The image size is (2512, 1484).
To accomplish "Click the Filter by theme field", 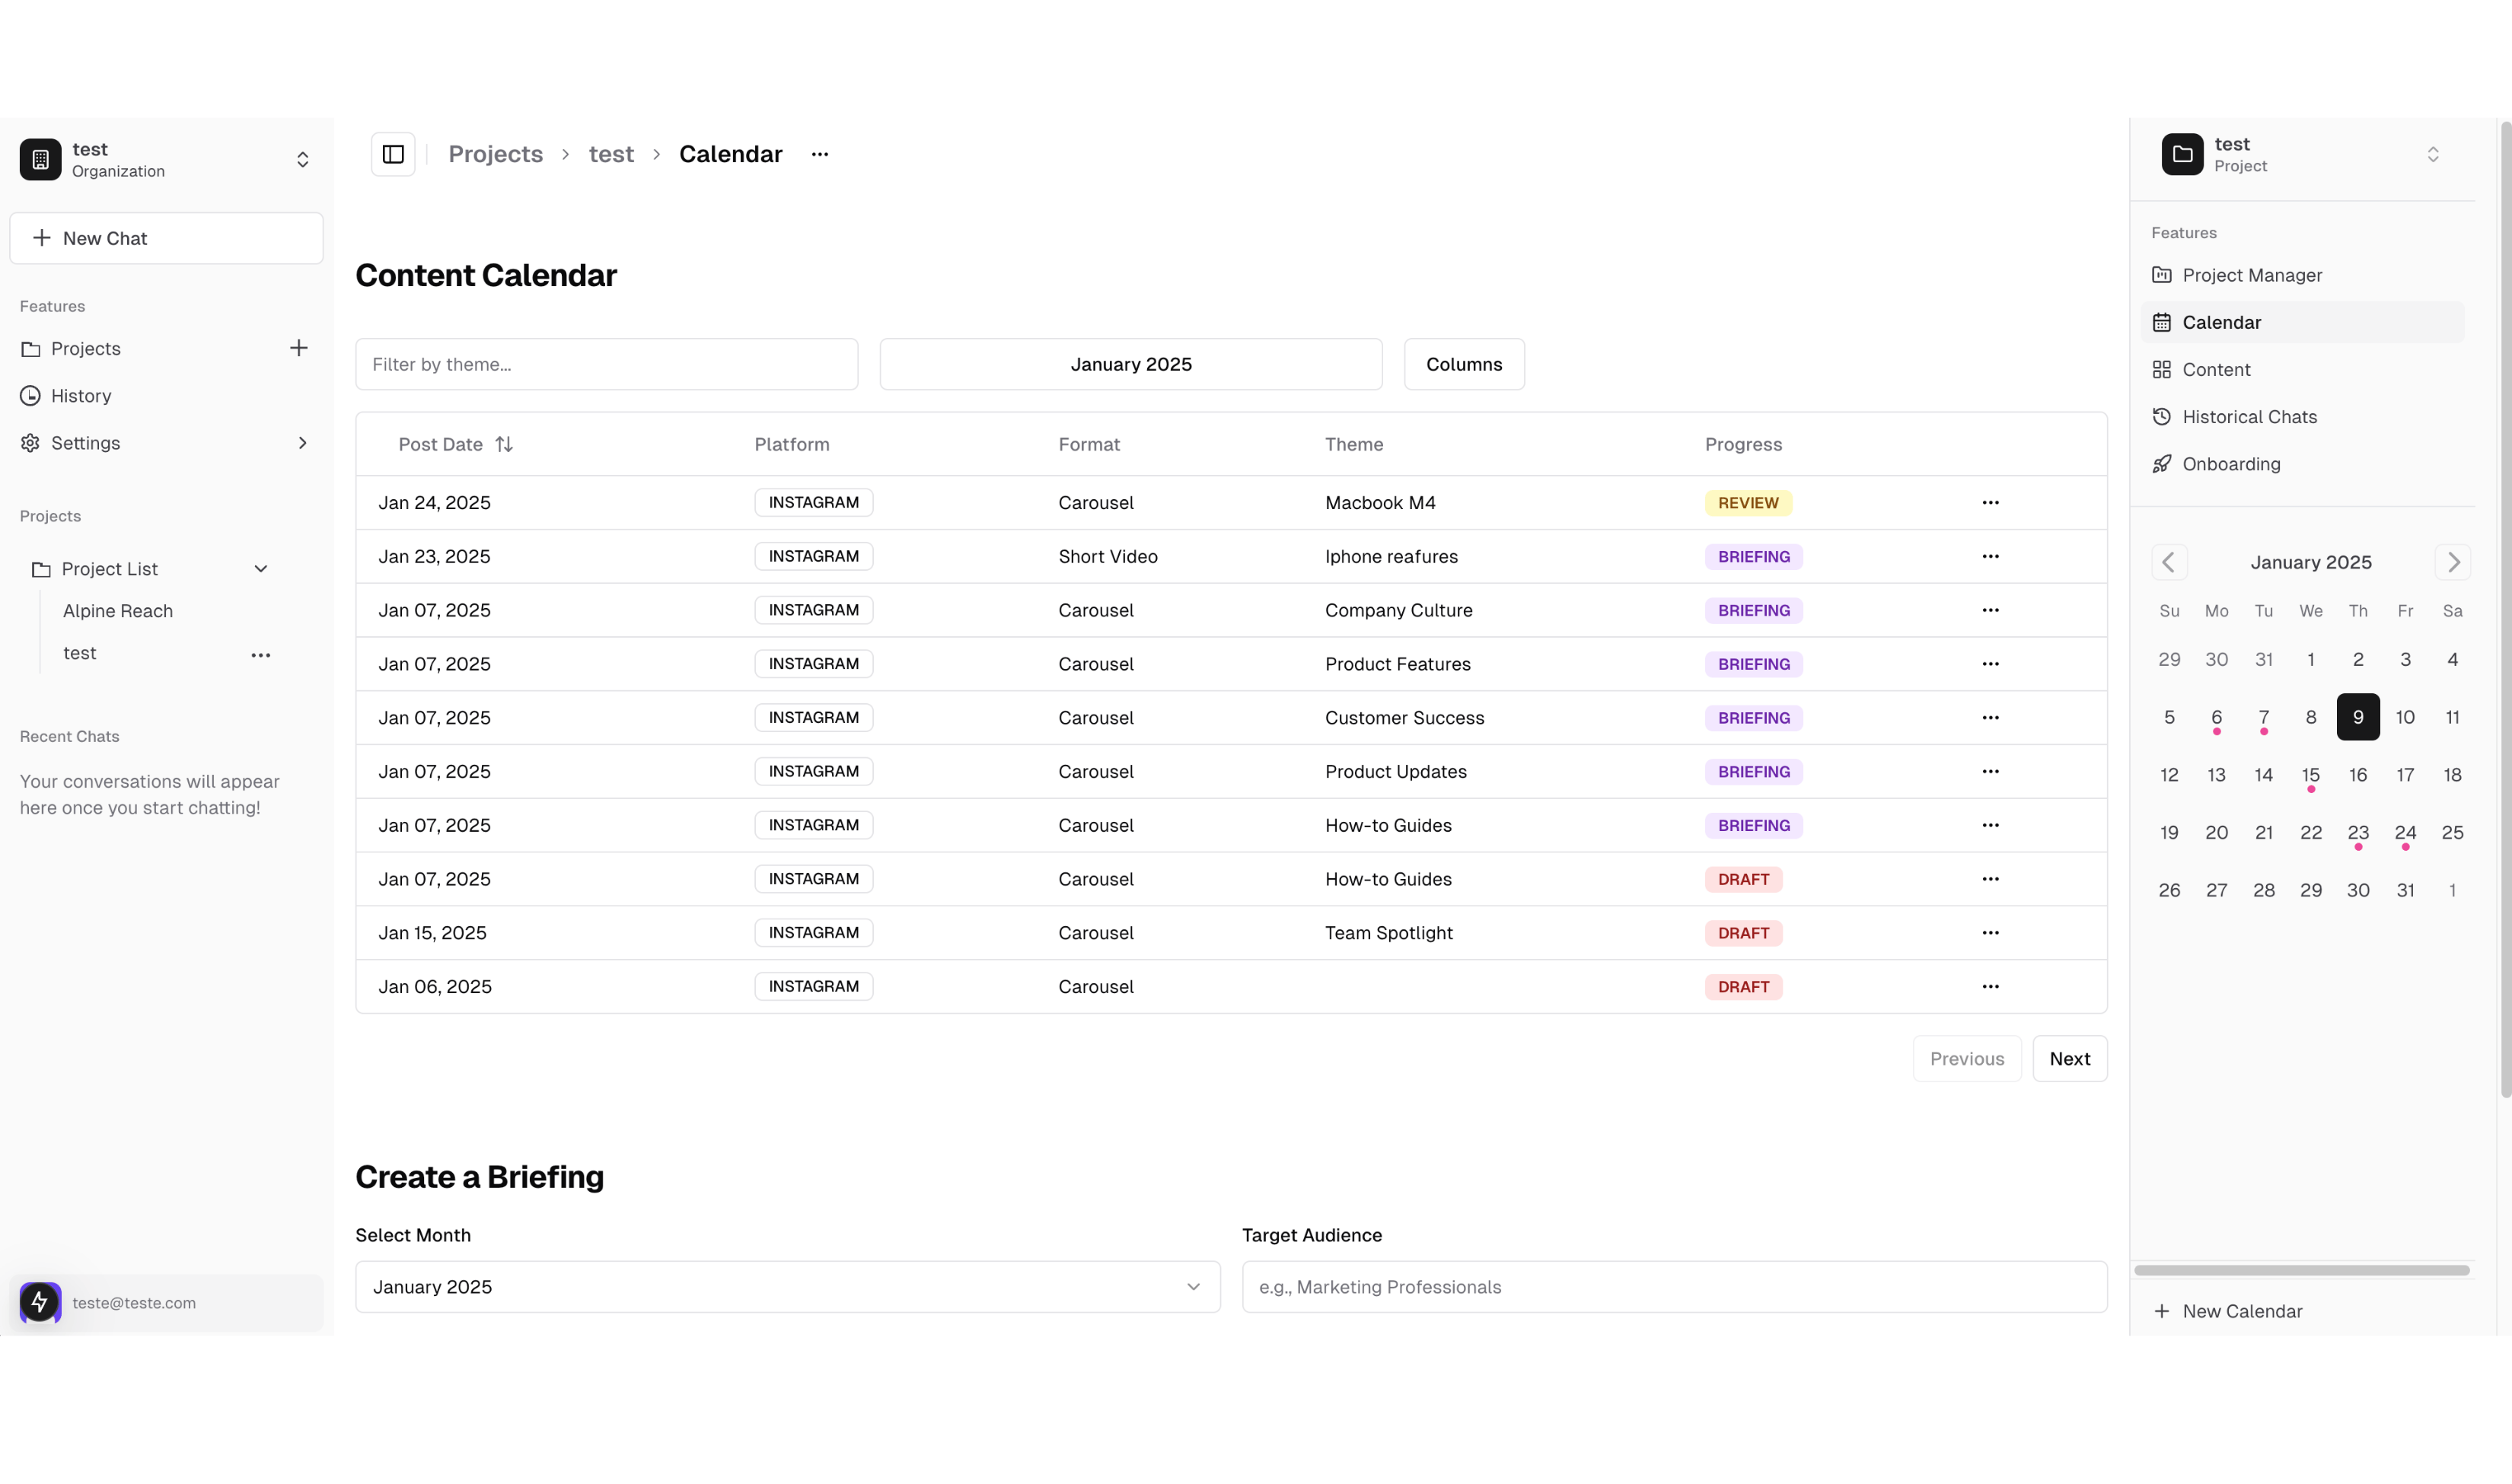I will click(x=606, y=364).
